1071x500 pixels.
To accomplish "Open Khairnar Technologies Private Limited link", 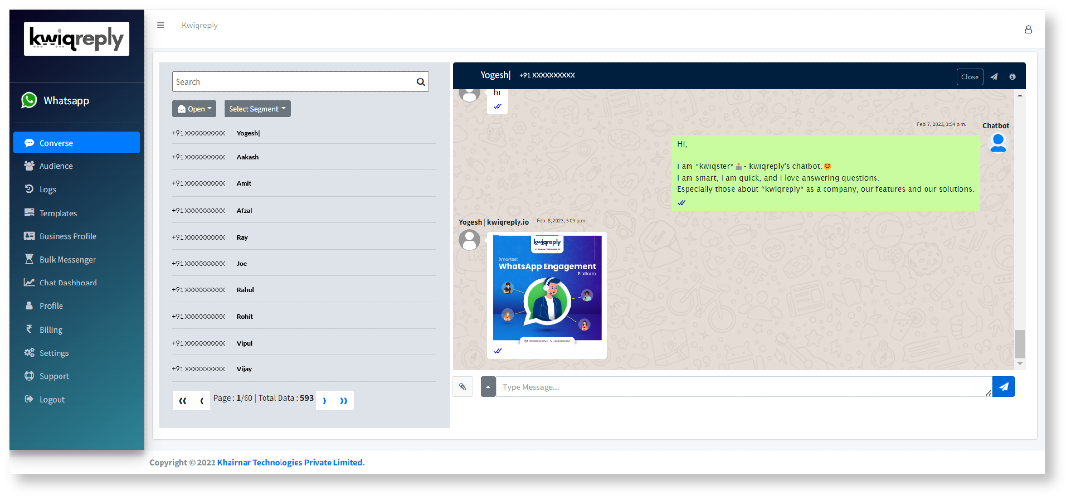I will (291, 462).
